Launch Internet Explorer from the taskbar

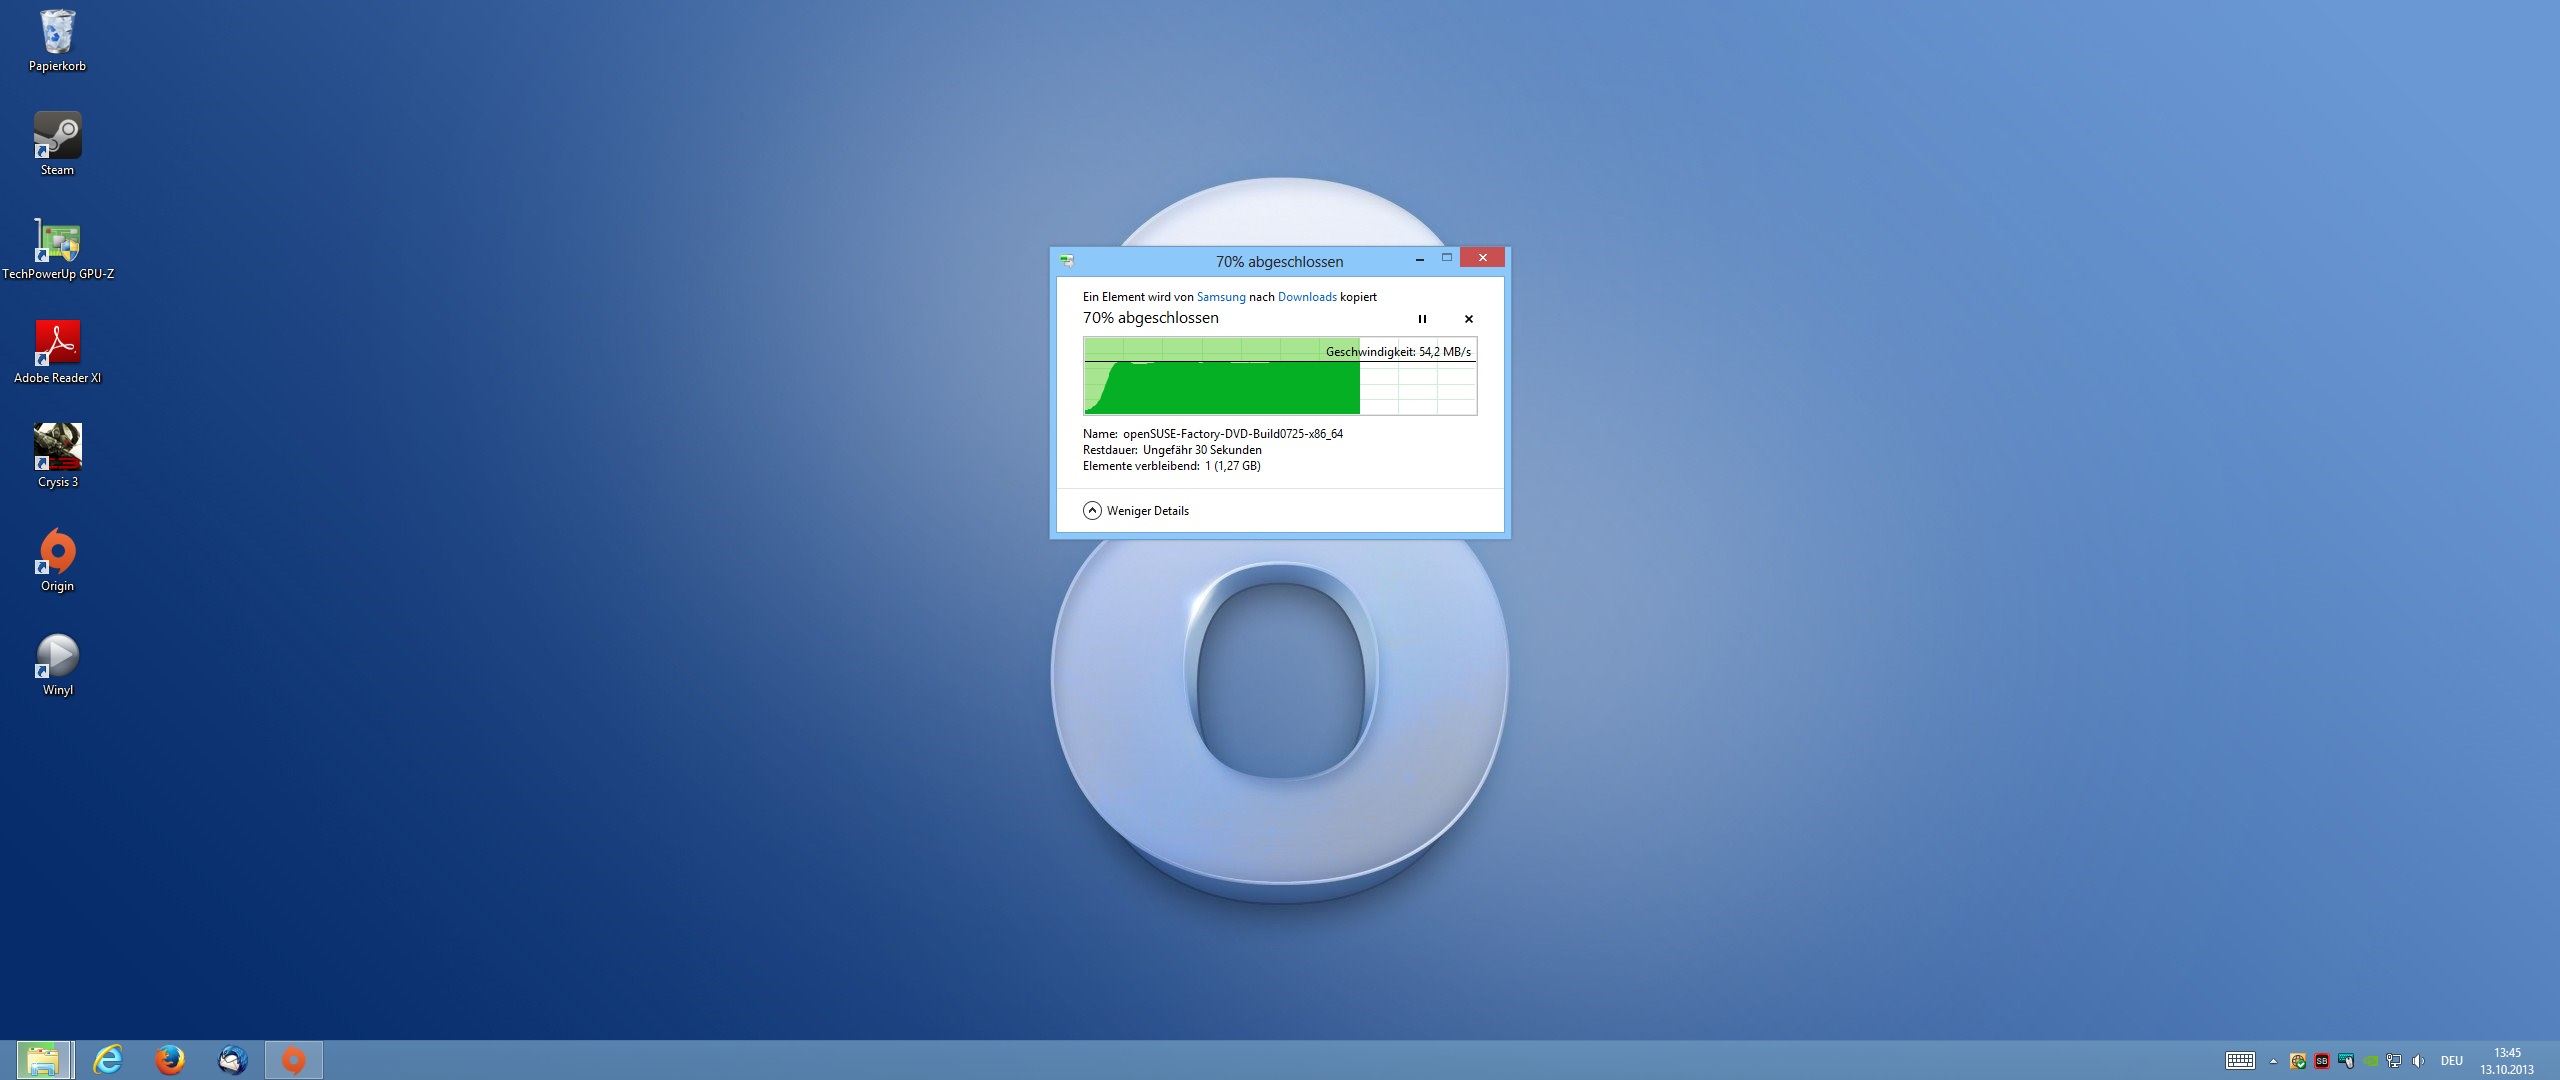(107, 1060)
